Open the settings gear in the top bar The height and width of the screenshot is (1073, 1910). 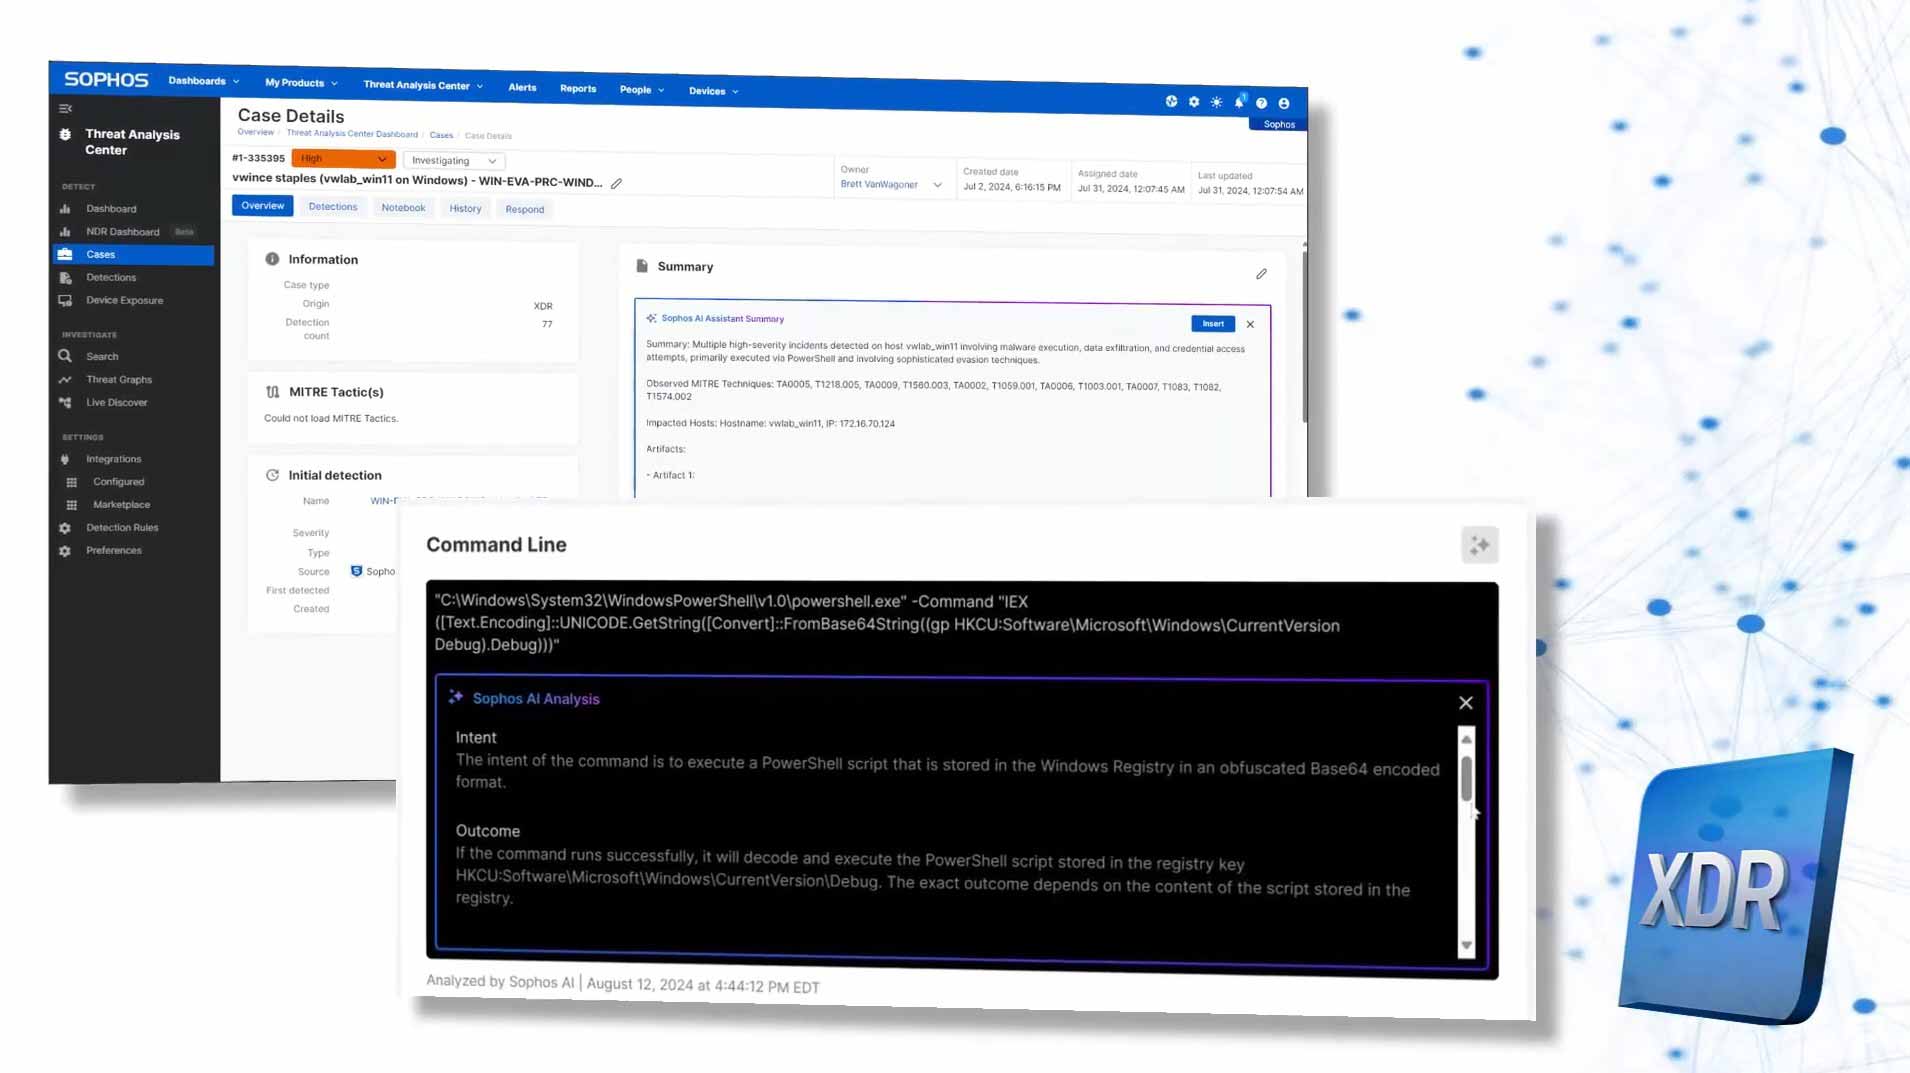tap(1193, 101)
